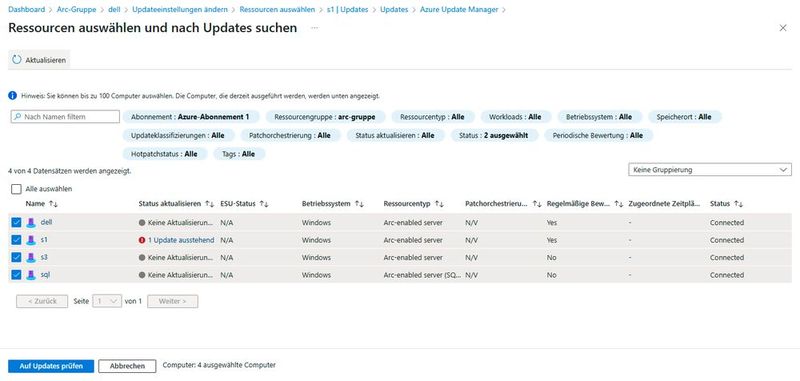Open the Speicherort filter pill
Screen dimensions: 800x381
[684, 117]
